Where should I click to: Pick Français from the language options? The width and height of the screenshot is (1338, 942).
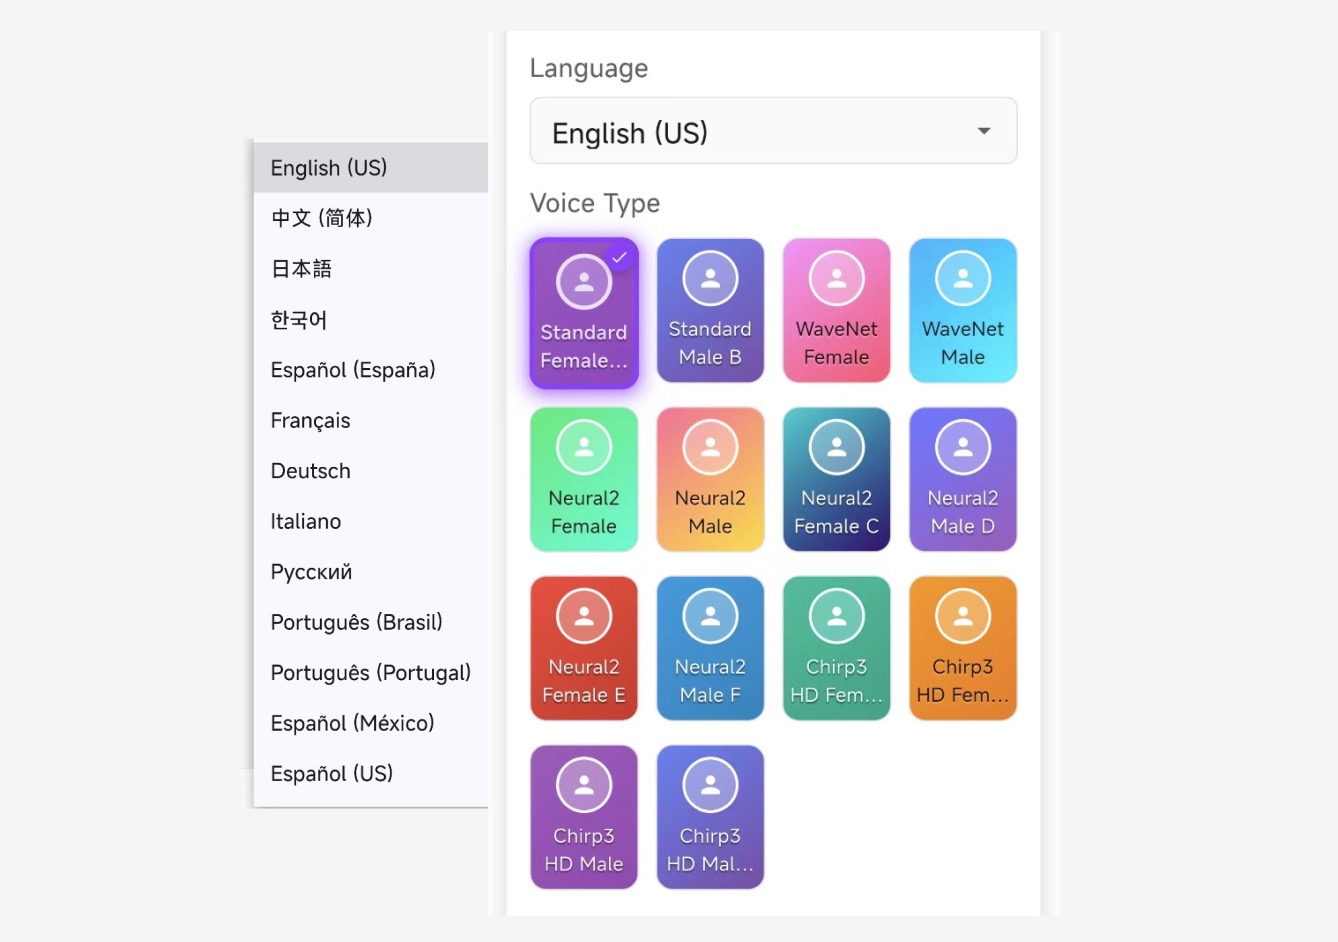[310, 420]
